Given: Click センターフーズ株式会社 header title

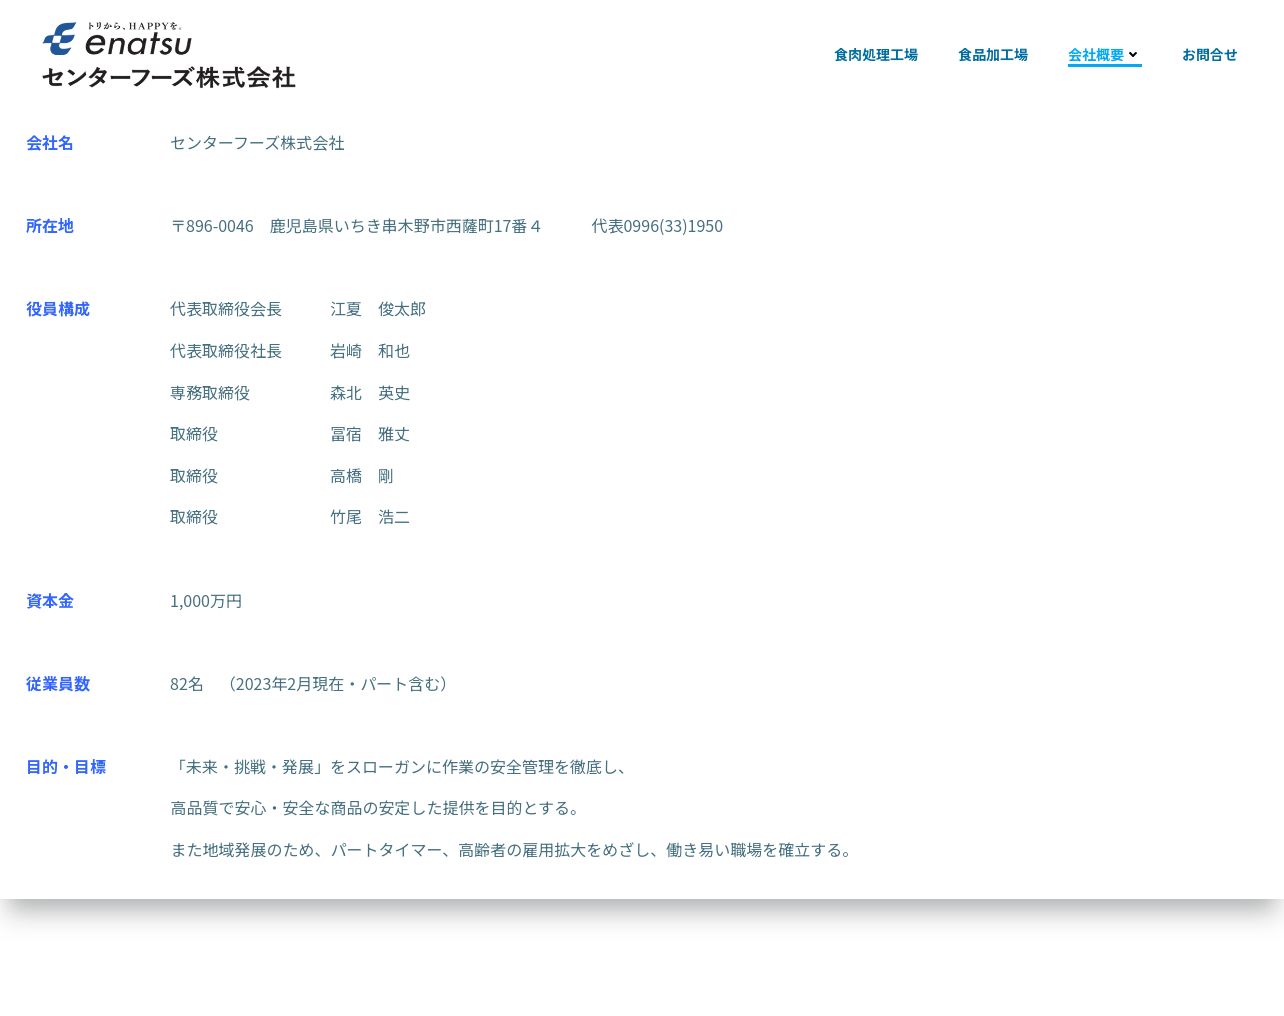Looking at the screenshot, I should click(x=169, y=77).
